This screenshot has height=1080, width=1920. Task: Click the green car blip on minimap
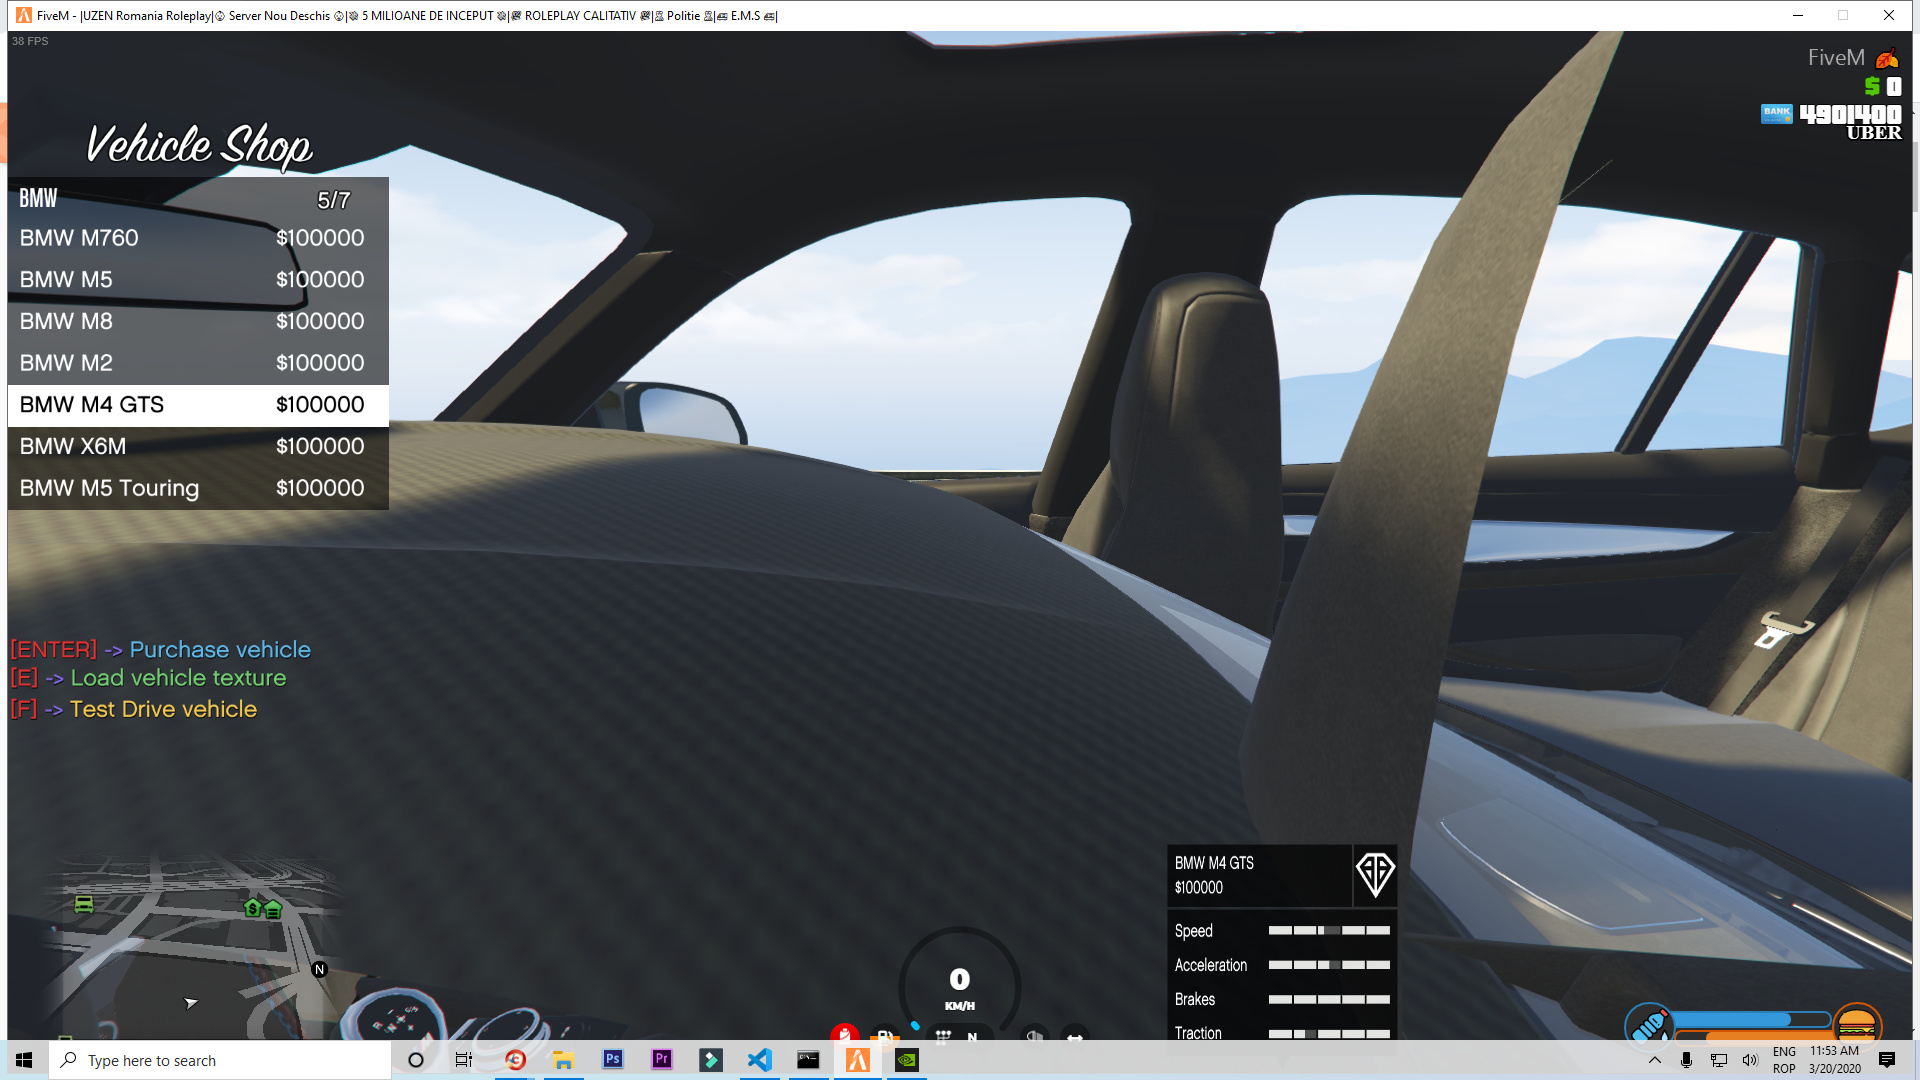(x=84, y=904)
